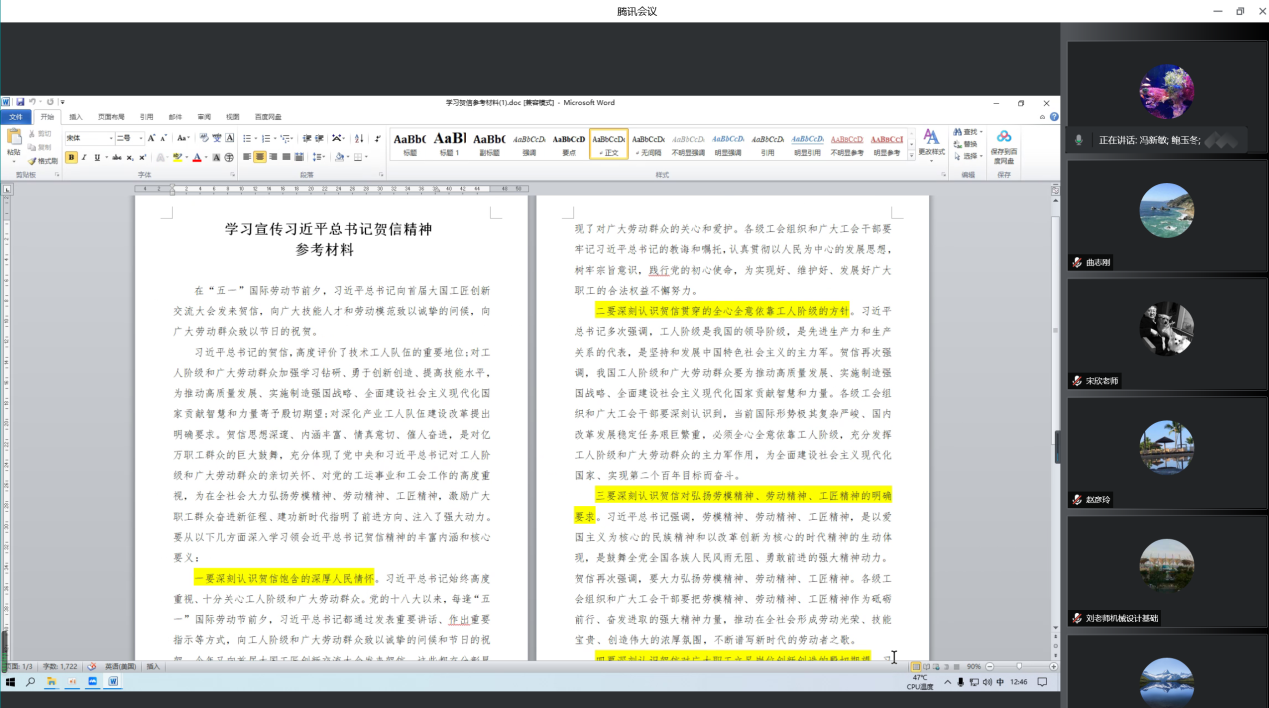The width and height of the screenshot is (1269, 708).
Task: Apply subscript formatting
Action: 132,157
